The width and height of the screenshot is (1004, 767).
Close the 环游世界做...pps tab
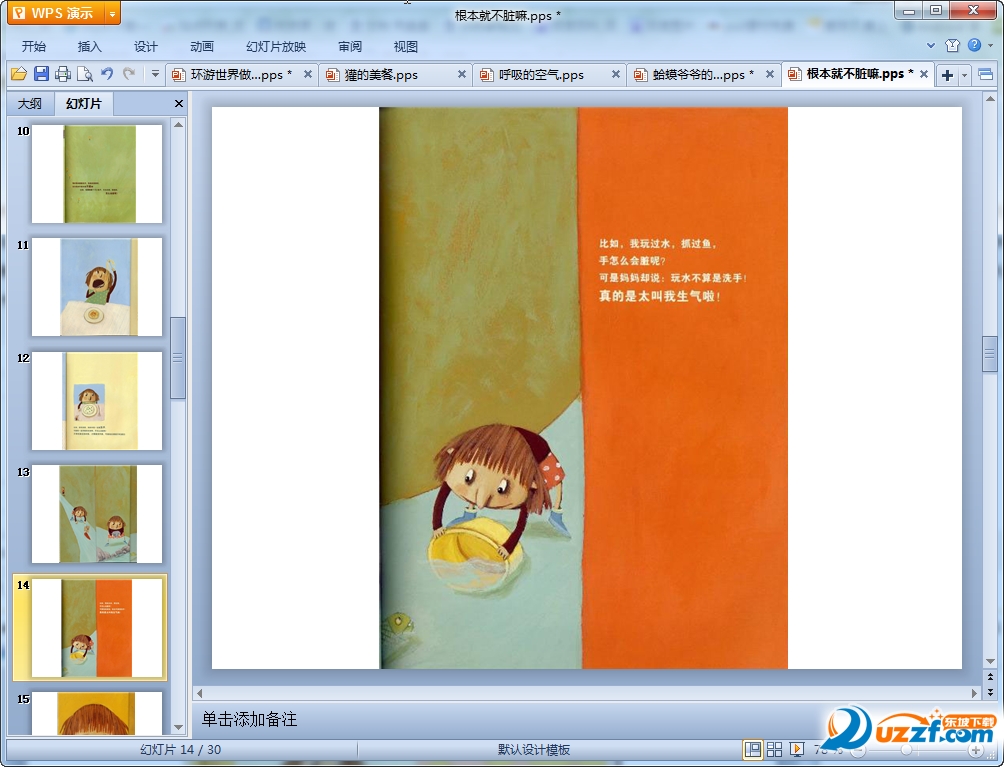[308, 74]
